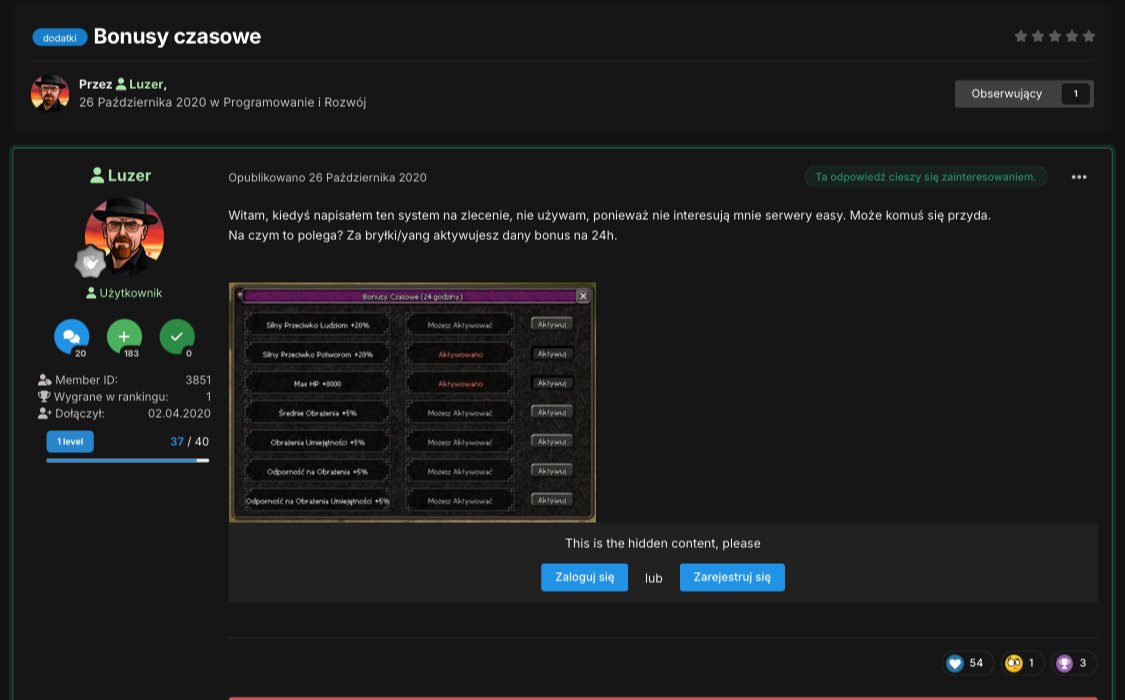Viewport: 1125px width, 700px height.
Task: Click the Zaloguj się button
Action: 584,577
